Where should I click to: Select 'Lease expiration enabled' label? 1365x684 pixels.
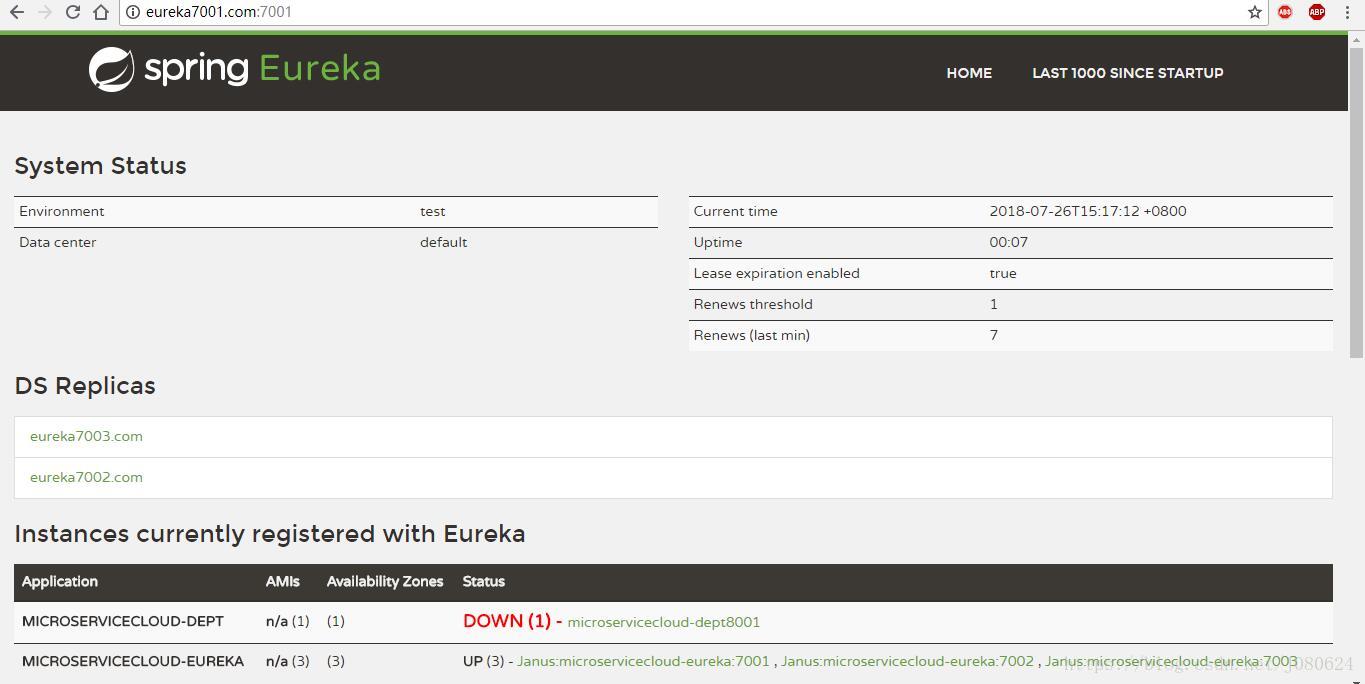coord(776,274)
